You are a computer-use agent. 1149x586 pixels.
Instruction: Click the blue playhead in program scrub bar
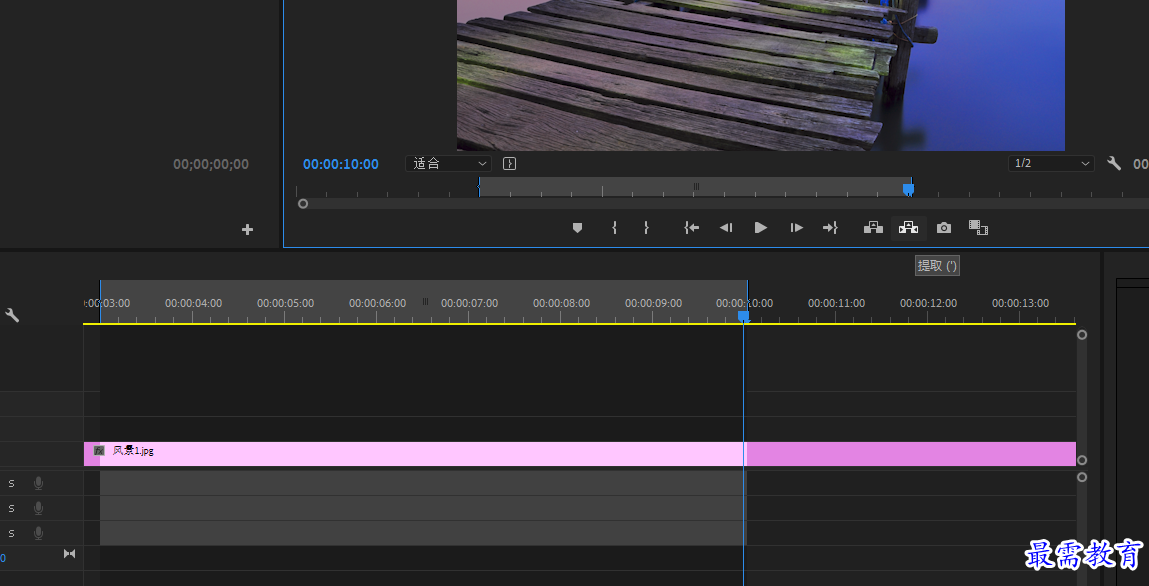pos(909,190)
